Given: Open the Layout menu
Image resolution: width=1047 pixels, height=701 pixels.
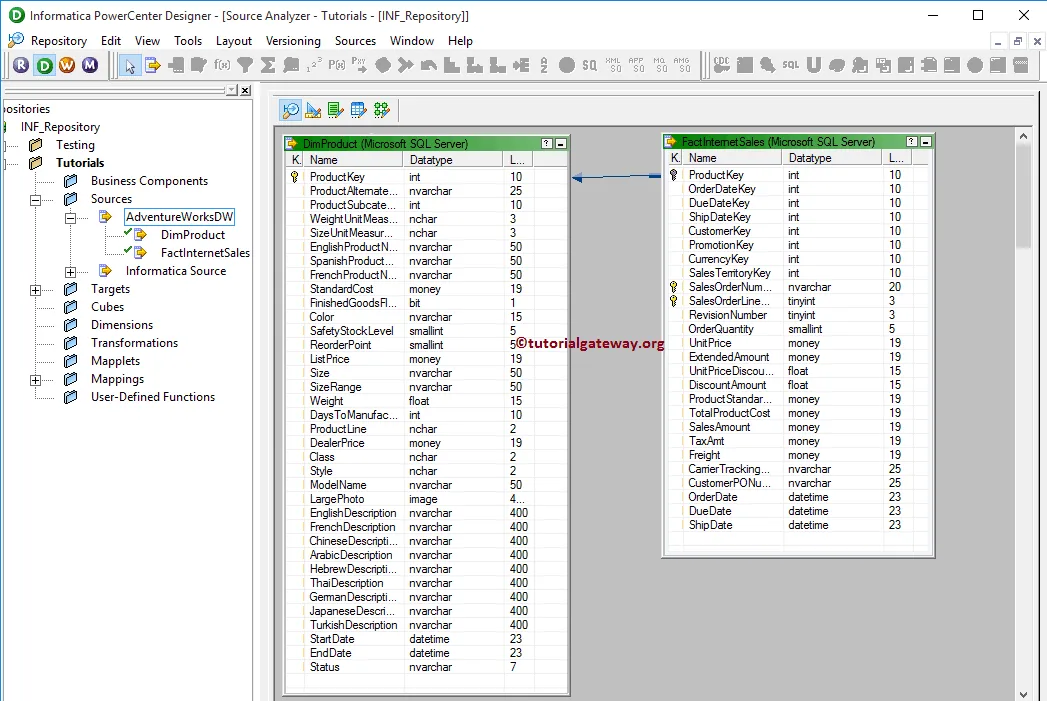Looking at the screenshot, I should (234, 41).
